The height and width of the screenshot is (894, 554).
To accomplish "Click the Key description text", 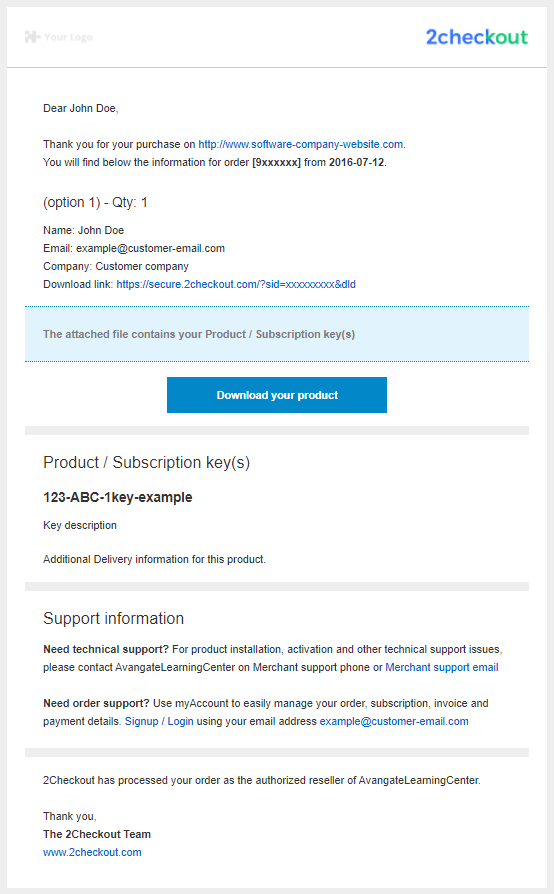I will [80, 525].
